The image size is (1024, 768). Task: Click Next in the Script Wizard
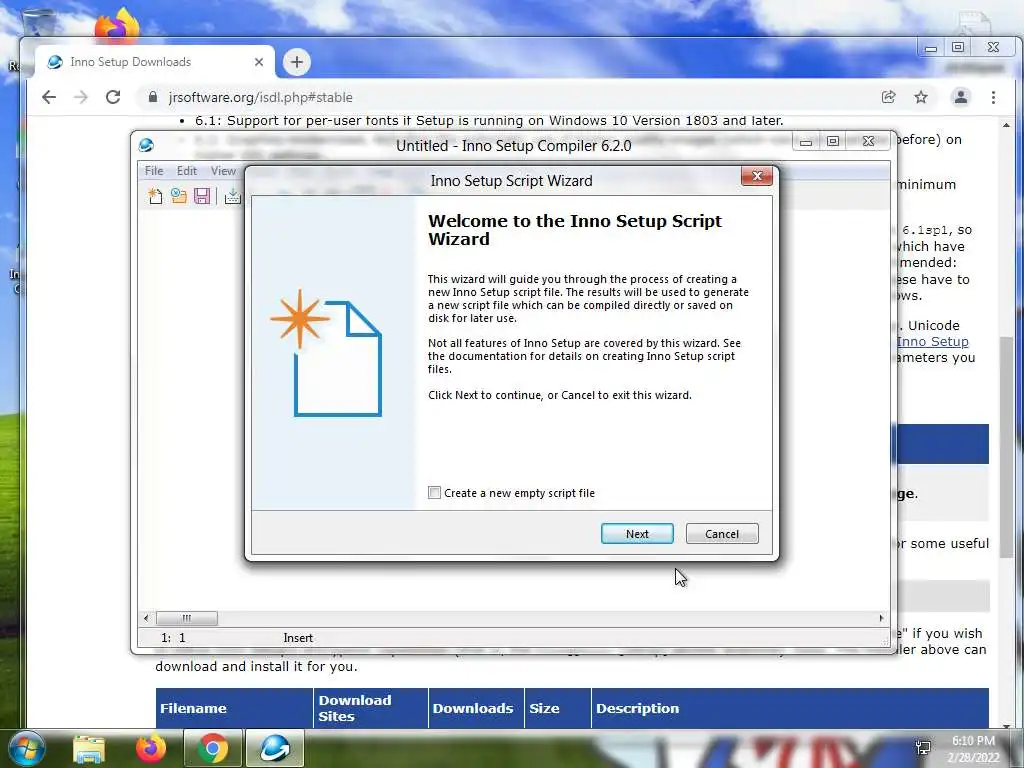[637, 534]
